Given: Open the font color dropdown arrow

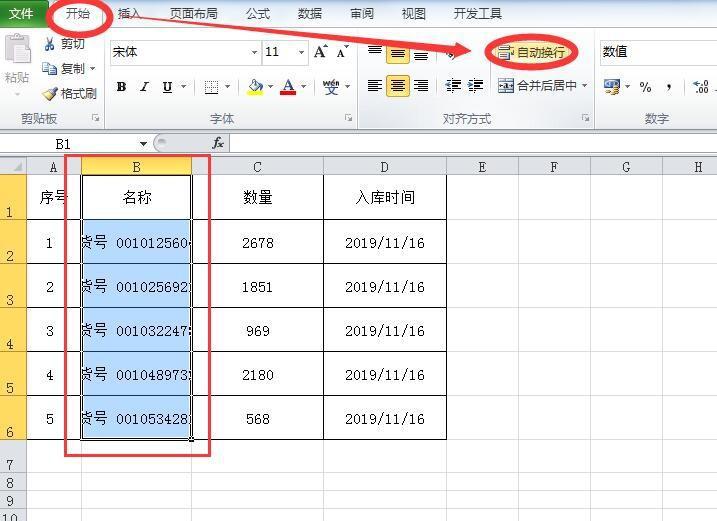Looking at the screenshot, I should pos(303,86).
